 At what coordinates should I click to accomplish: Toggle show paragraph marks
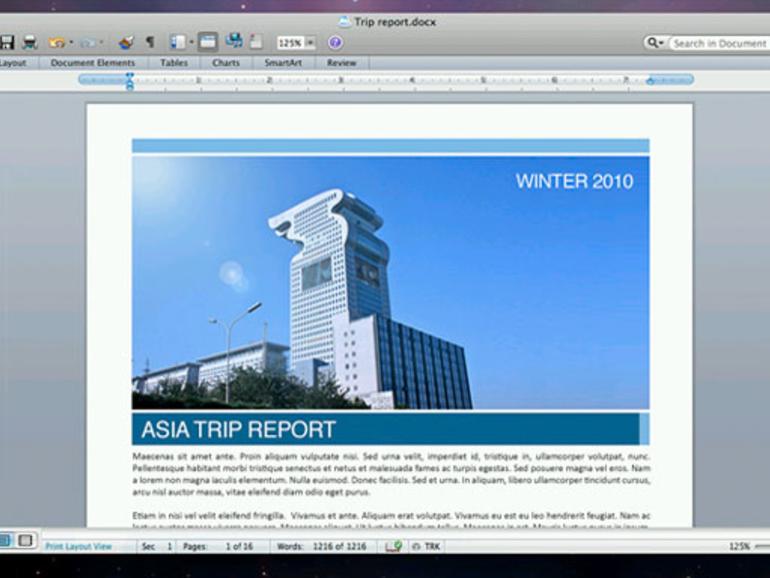[x=150, y=42]
